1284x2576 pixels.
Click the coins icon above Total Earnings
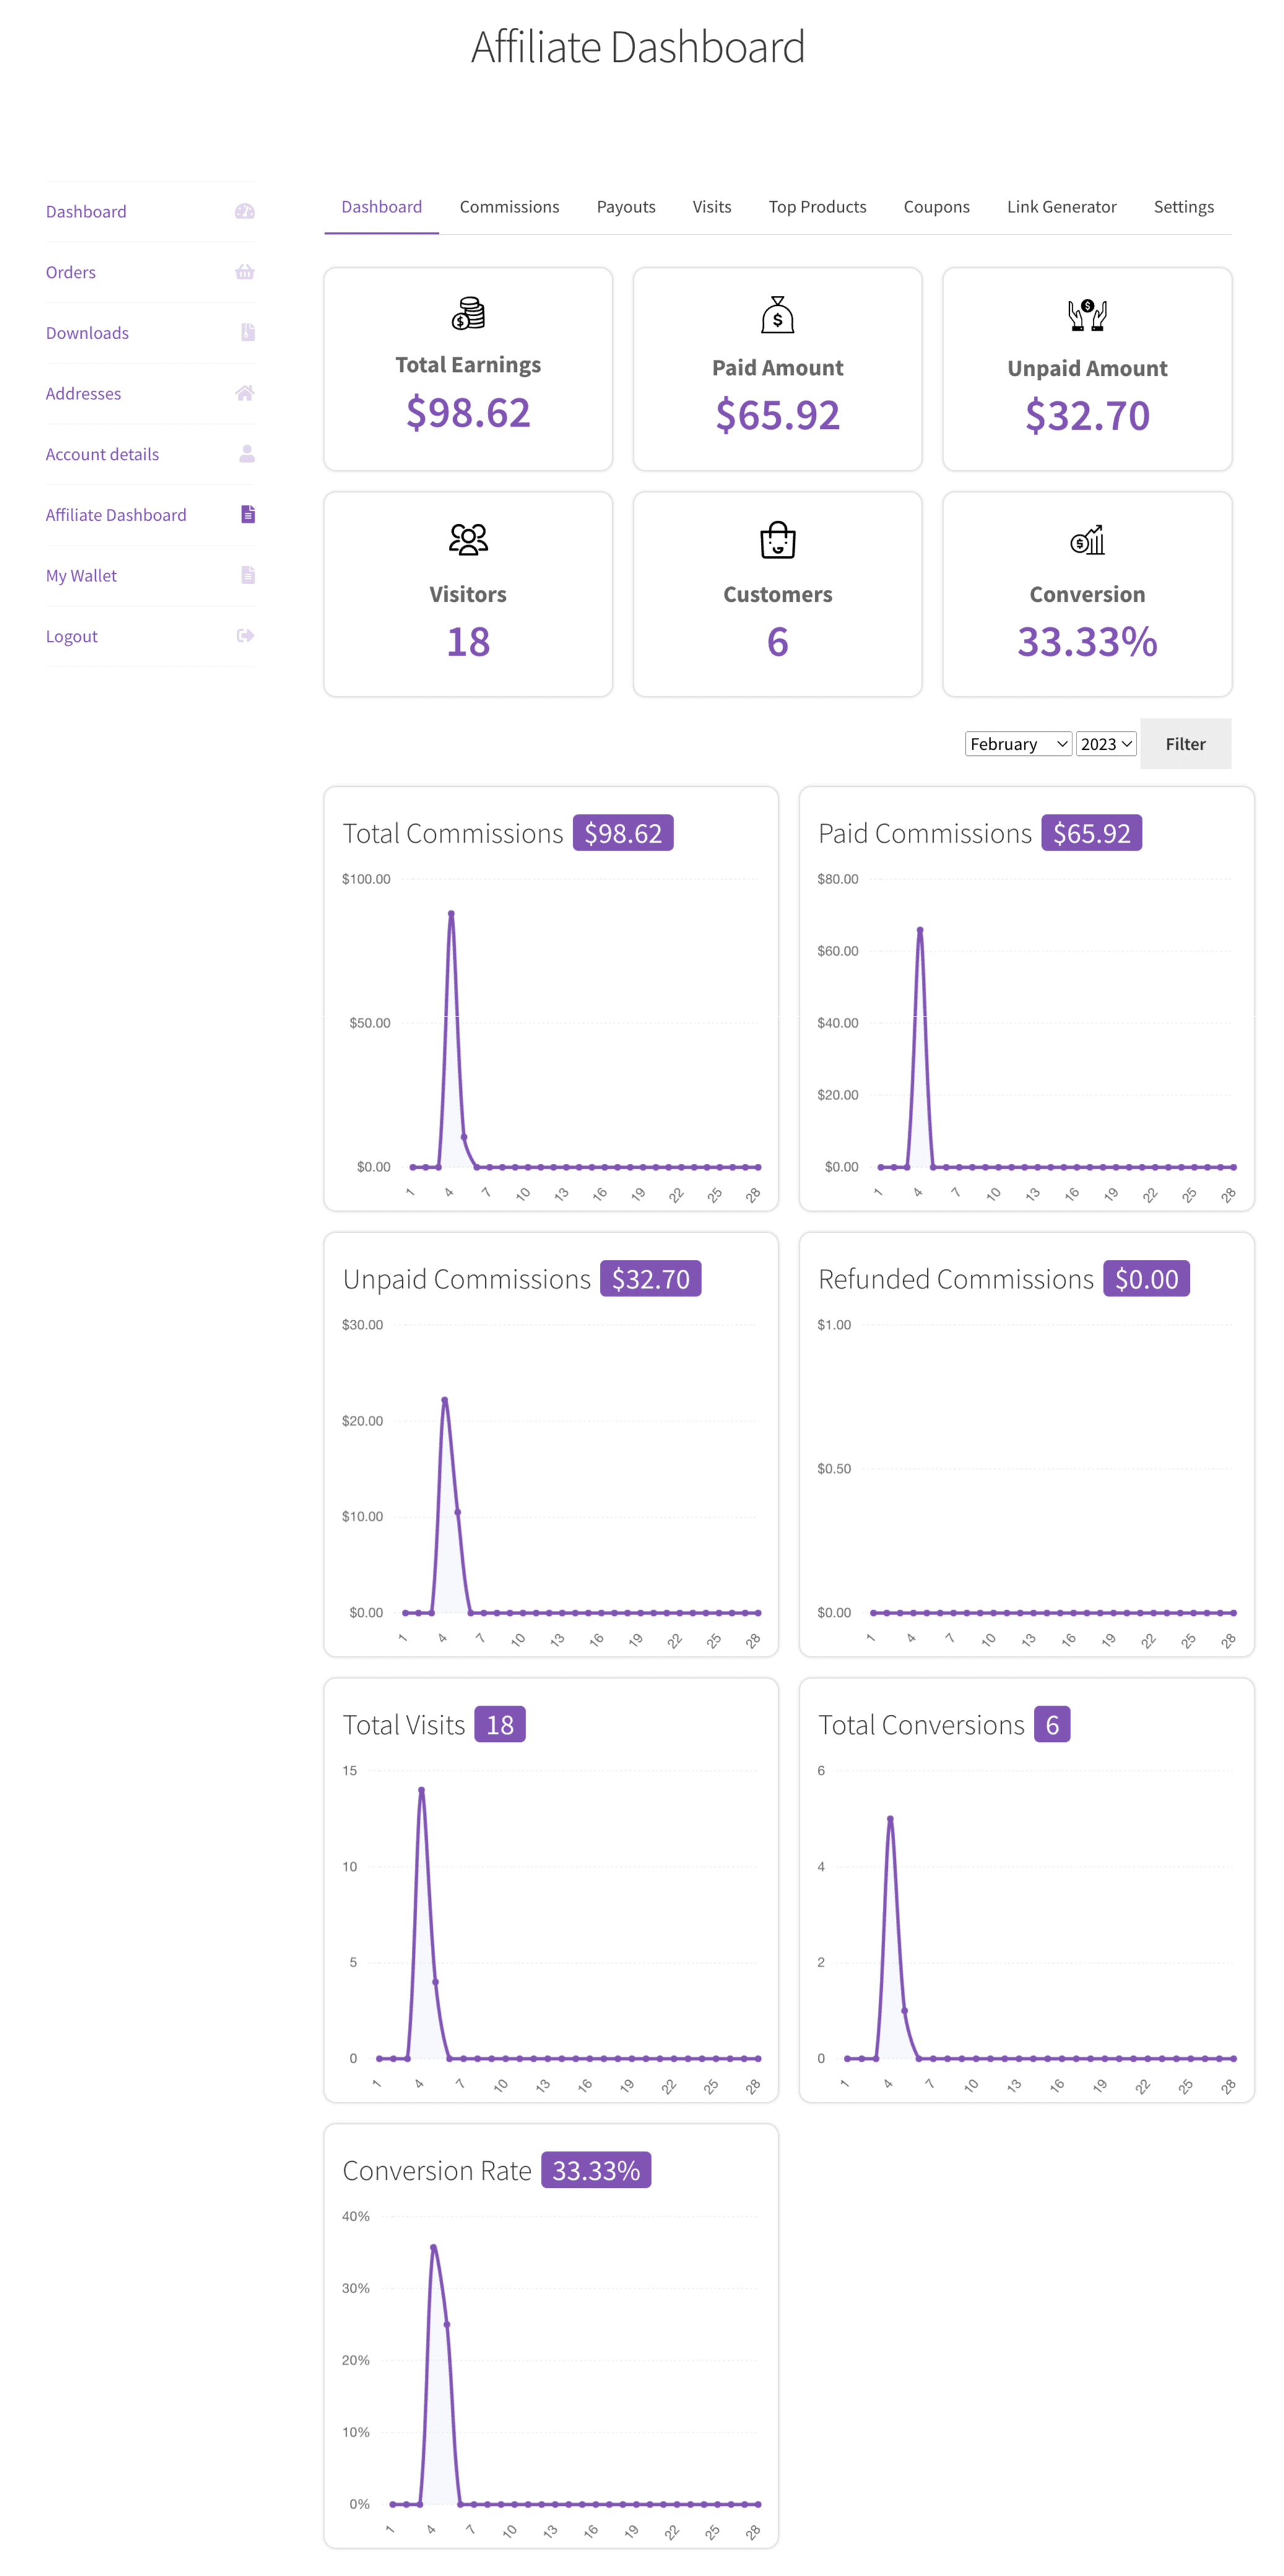click(468, 314)
